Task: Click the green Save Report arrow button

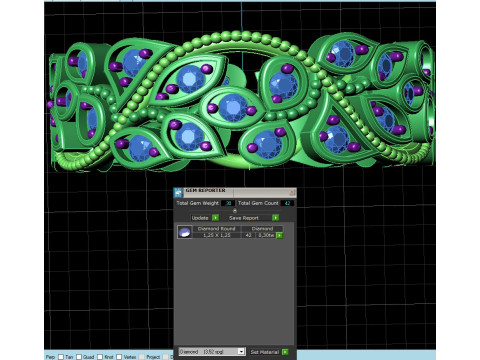Action: (x=275, y=218)
